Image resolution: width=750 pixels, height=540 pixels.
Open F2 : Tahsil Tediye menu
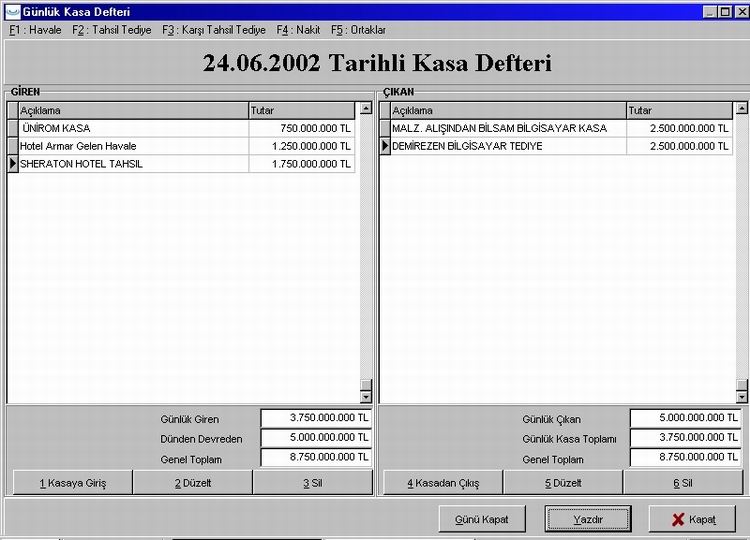(x=112, y=30)
